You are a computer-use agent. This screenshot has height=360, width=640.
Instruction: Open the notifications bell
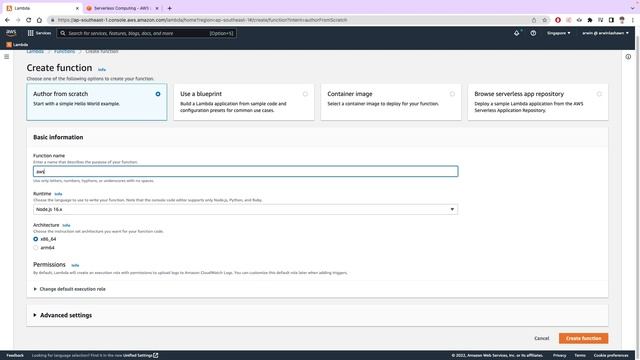[x=517, y=33]
